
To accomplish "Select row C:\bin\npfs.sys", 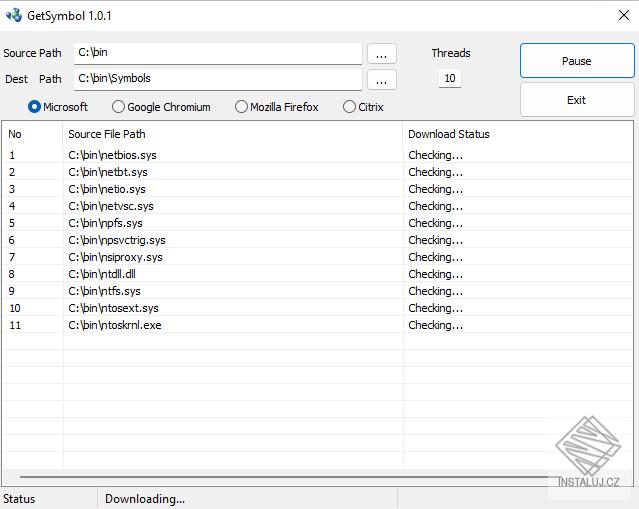I will coord(318,223).
